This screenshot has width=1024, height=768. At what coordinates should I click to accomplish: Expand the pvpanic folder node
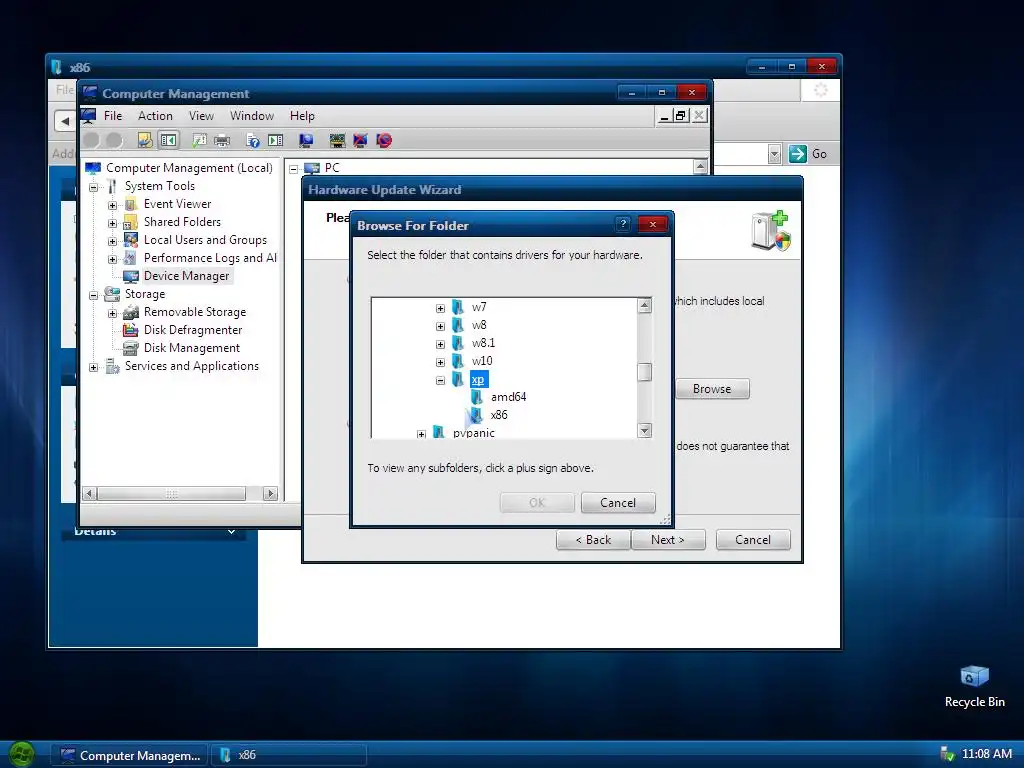pyautogui.click(x=421, y=434)
